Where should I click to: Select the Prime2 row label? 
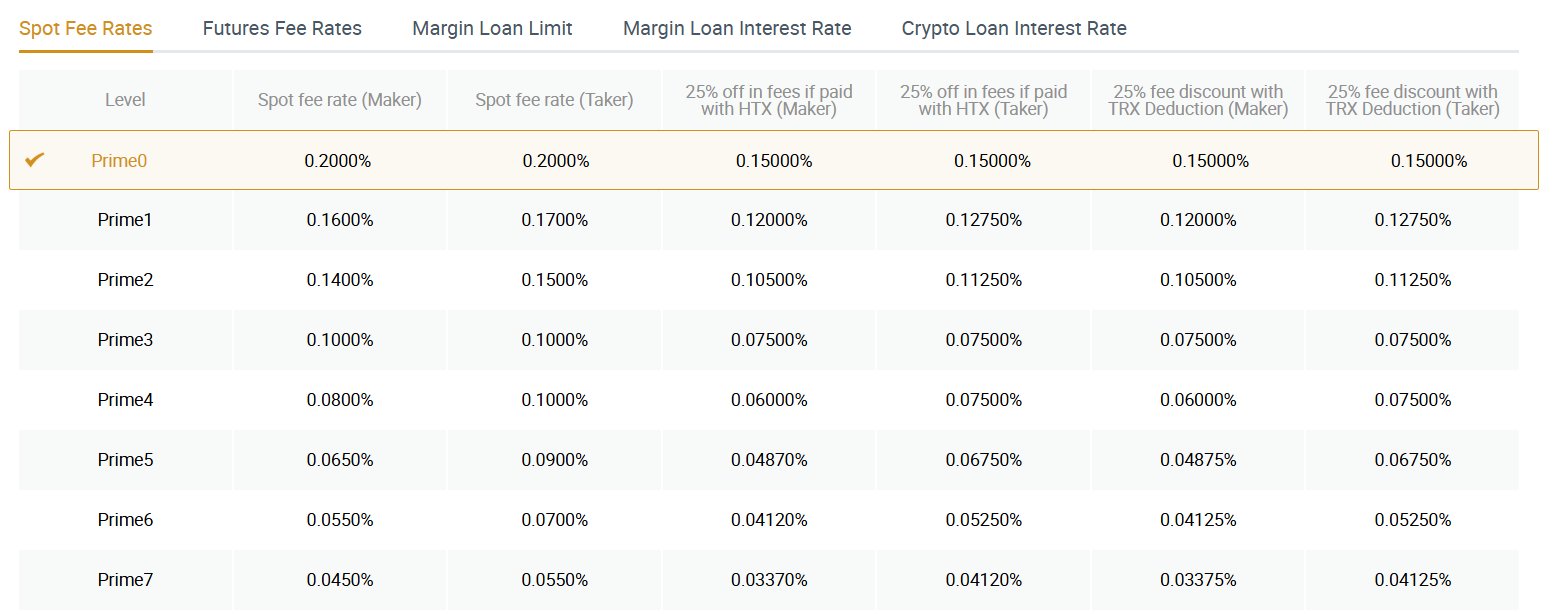pyautogui.click(x=125, y=280)
